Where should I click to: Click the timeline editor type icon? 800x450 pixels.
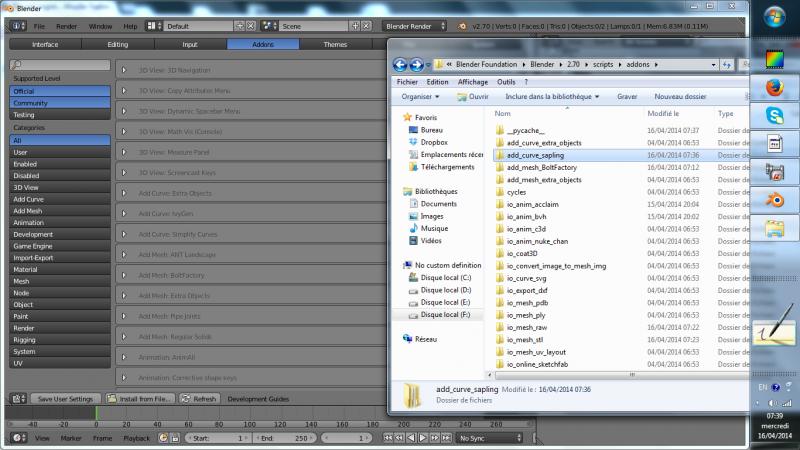pyautogui.click(x=18, y=438)
